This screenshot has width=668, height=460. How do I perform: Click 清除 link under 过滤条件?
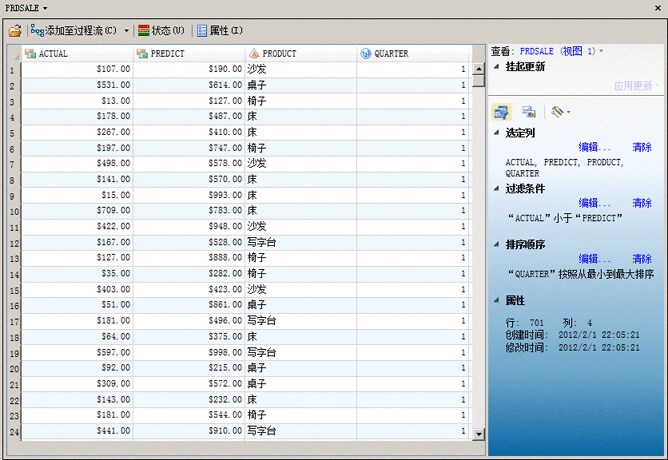tap(642, 203)
